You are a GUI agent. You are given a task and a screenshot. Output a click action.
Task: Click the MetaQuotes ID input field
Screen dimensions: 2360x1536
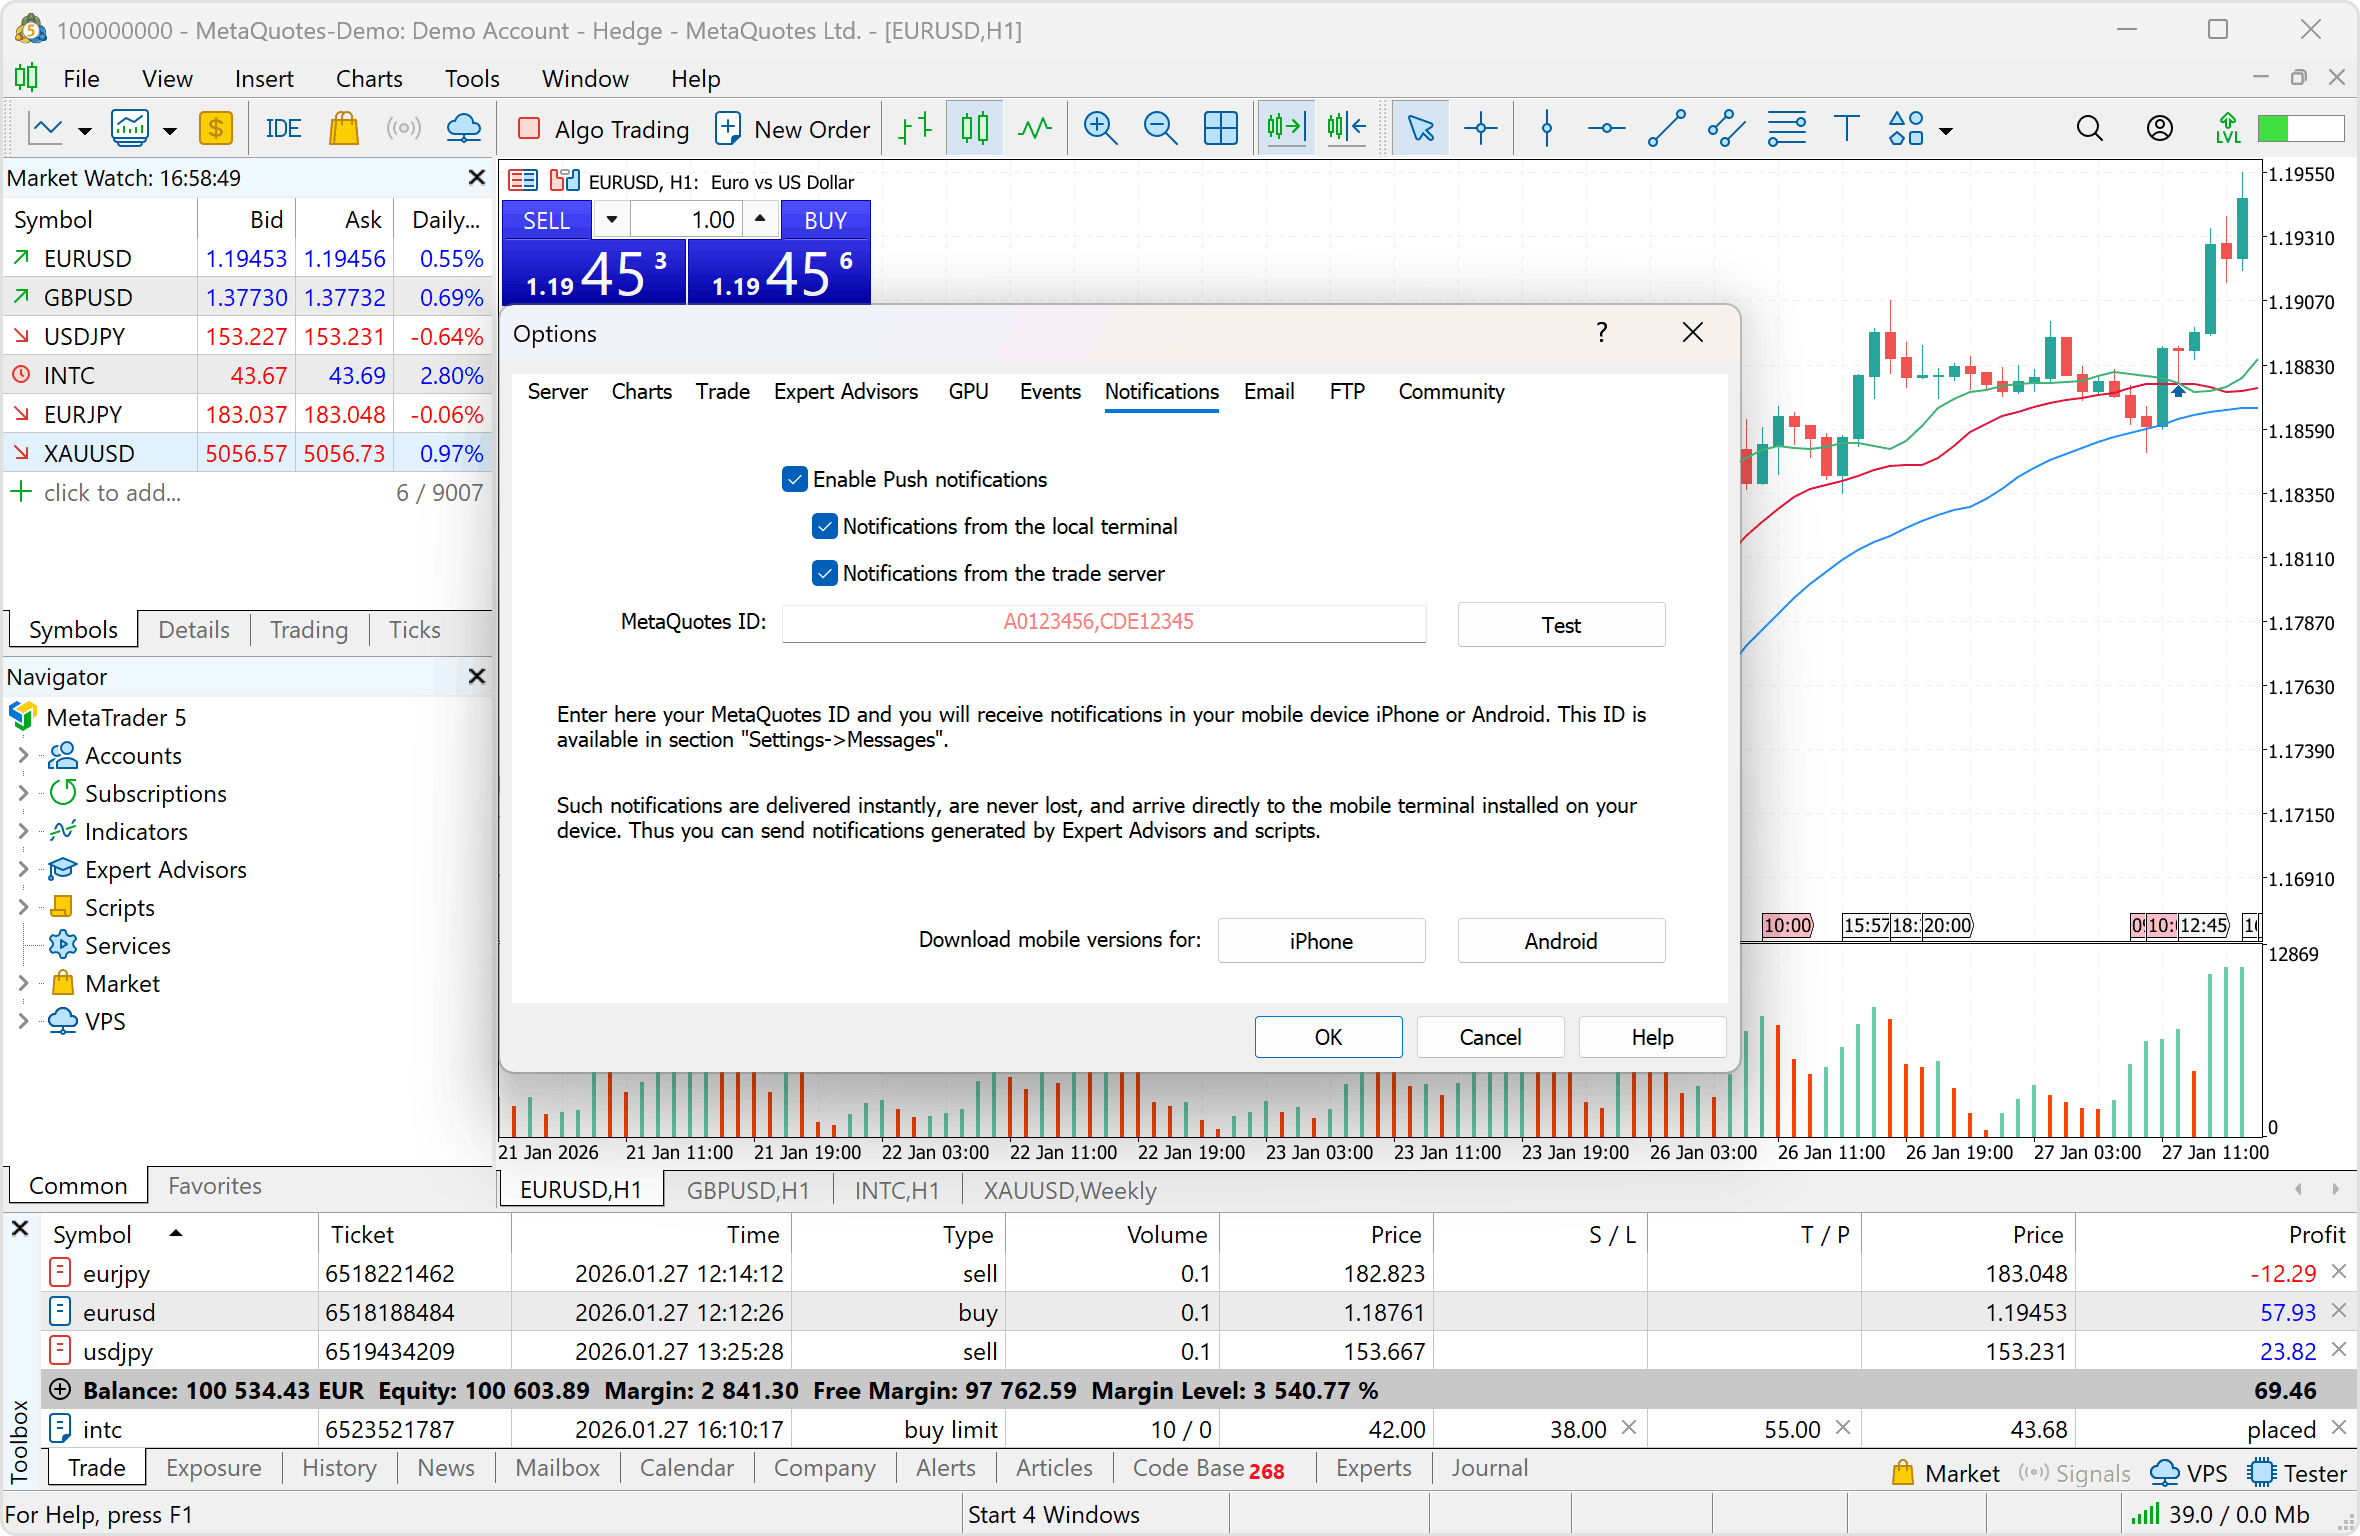[x=1102, y=623]
